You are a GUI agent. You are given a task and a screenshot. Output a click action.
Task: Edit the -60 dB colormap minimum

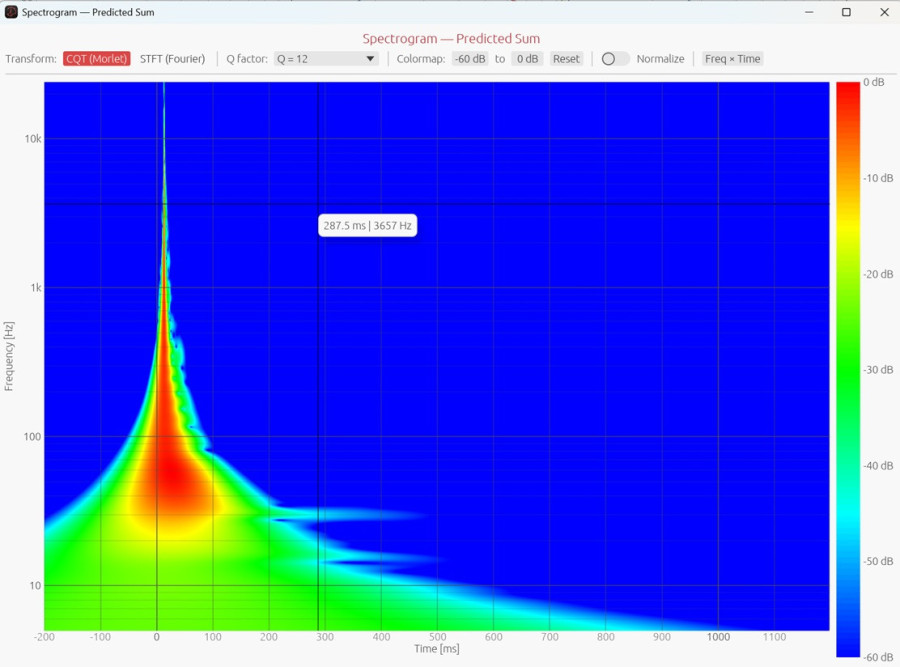coord(470,59)
